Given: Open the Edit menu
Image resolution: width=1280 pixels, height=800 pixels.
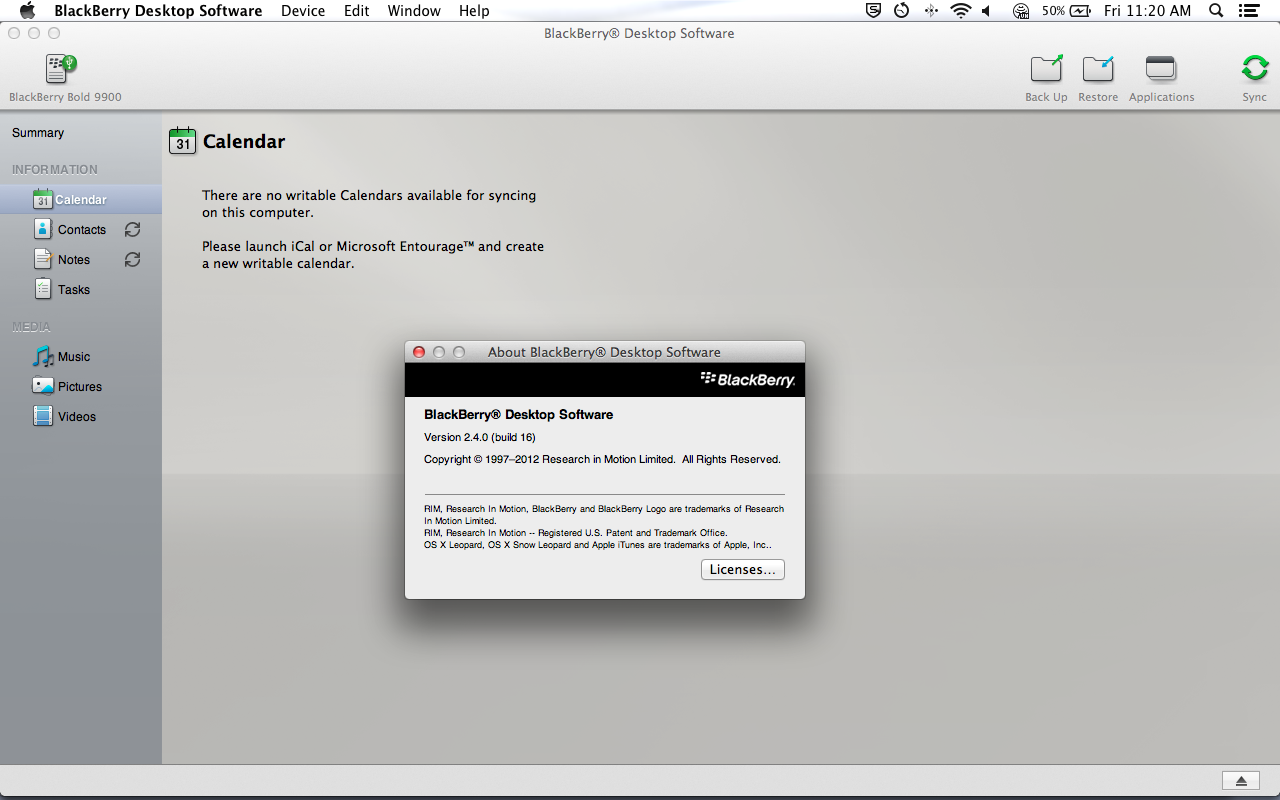Looking at the screenshot, I should click(x=356, y=11).
